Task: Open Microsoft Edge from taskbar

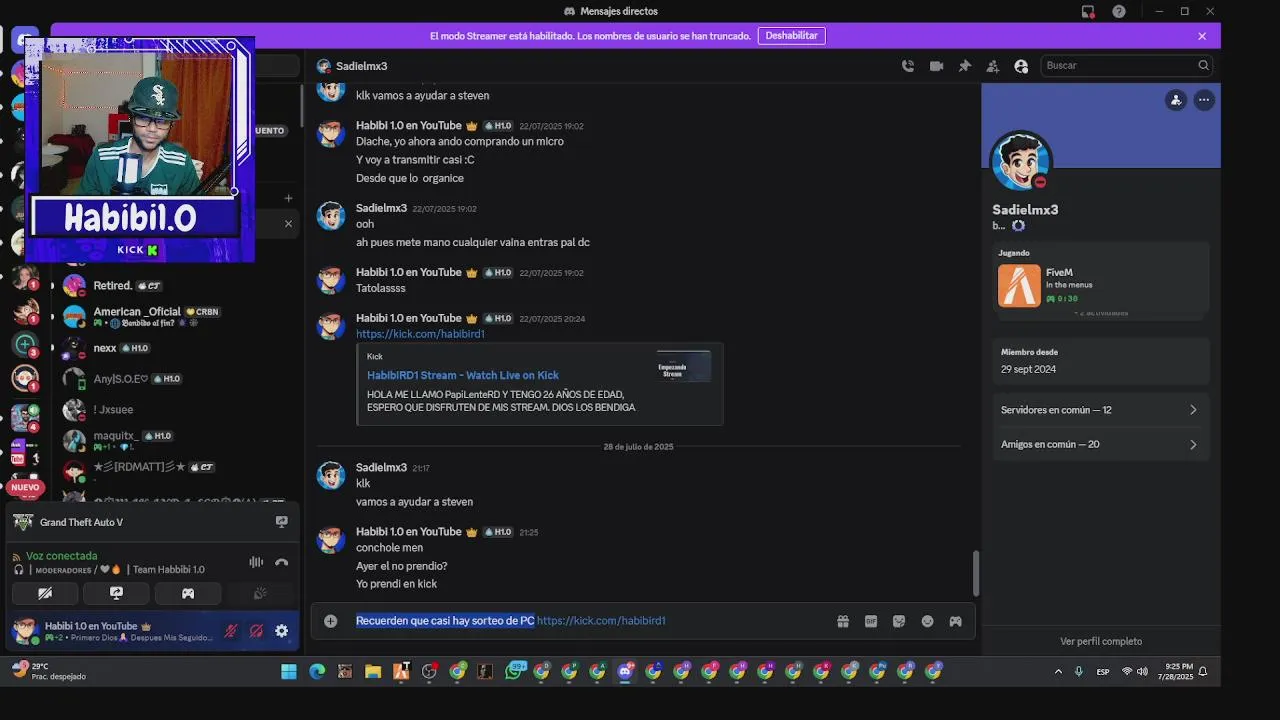Action: point(317,672)
